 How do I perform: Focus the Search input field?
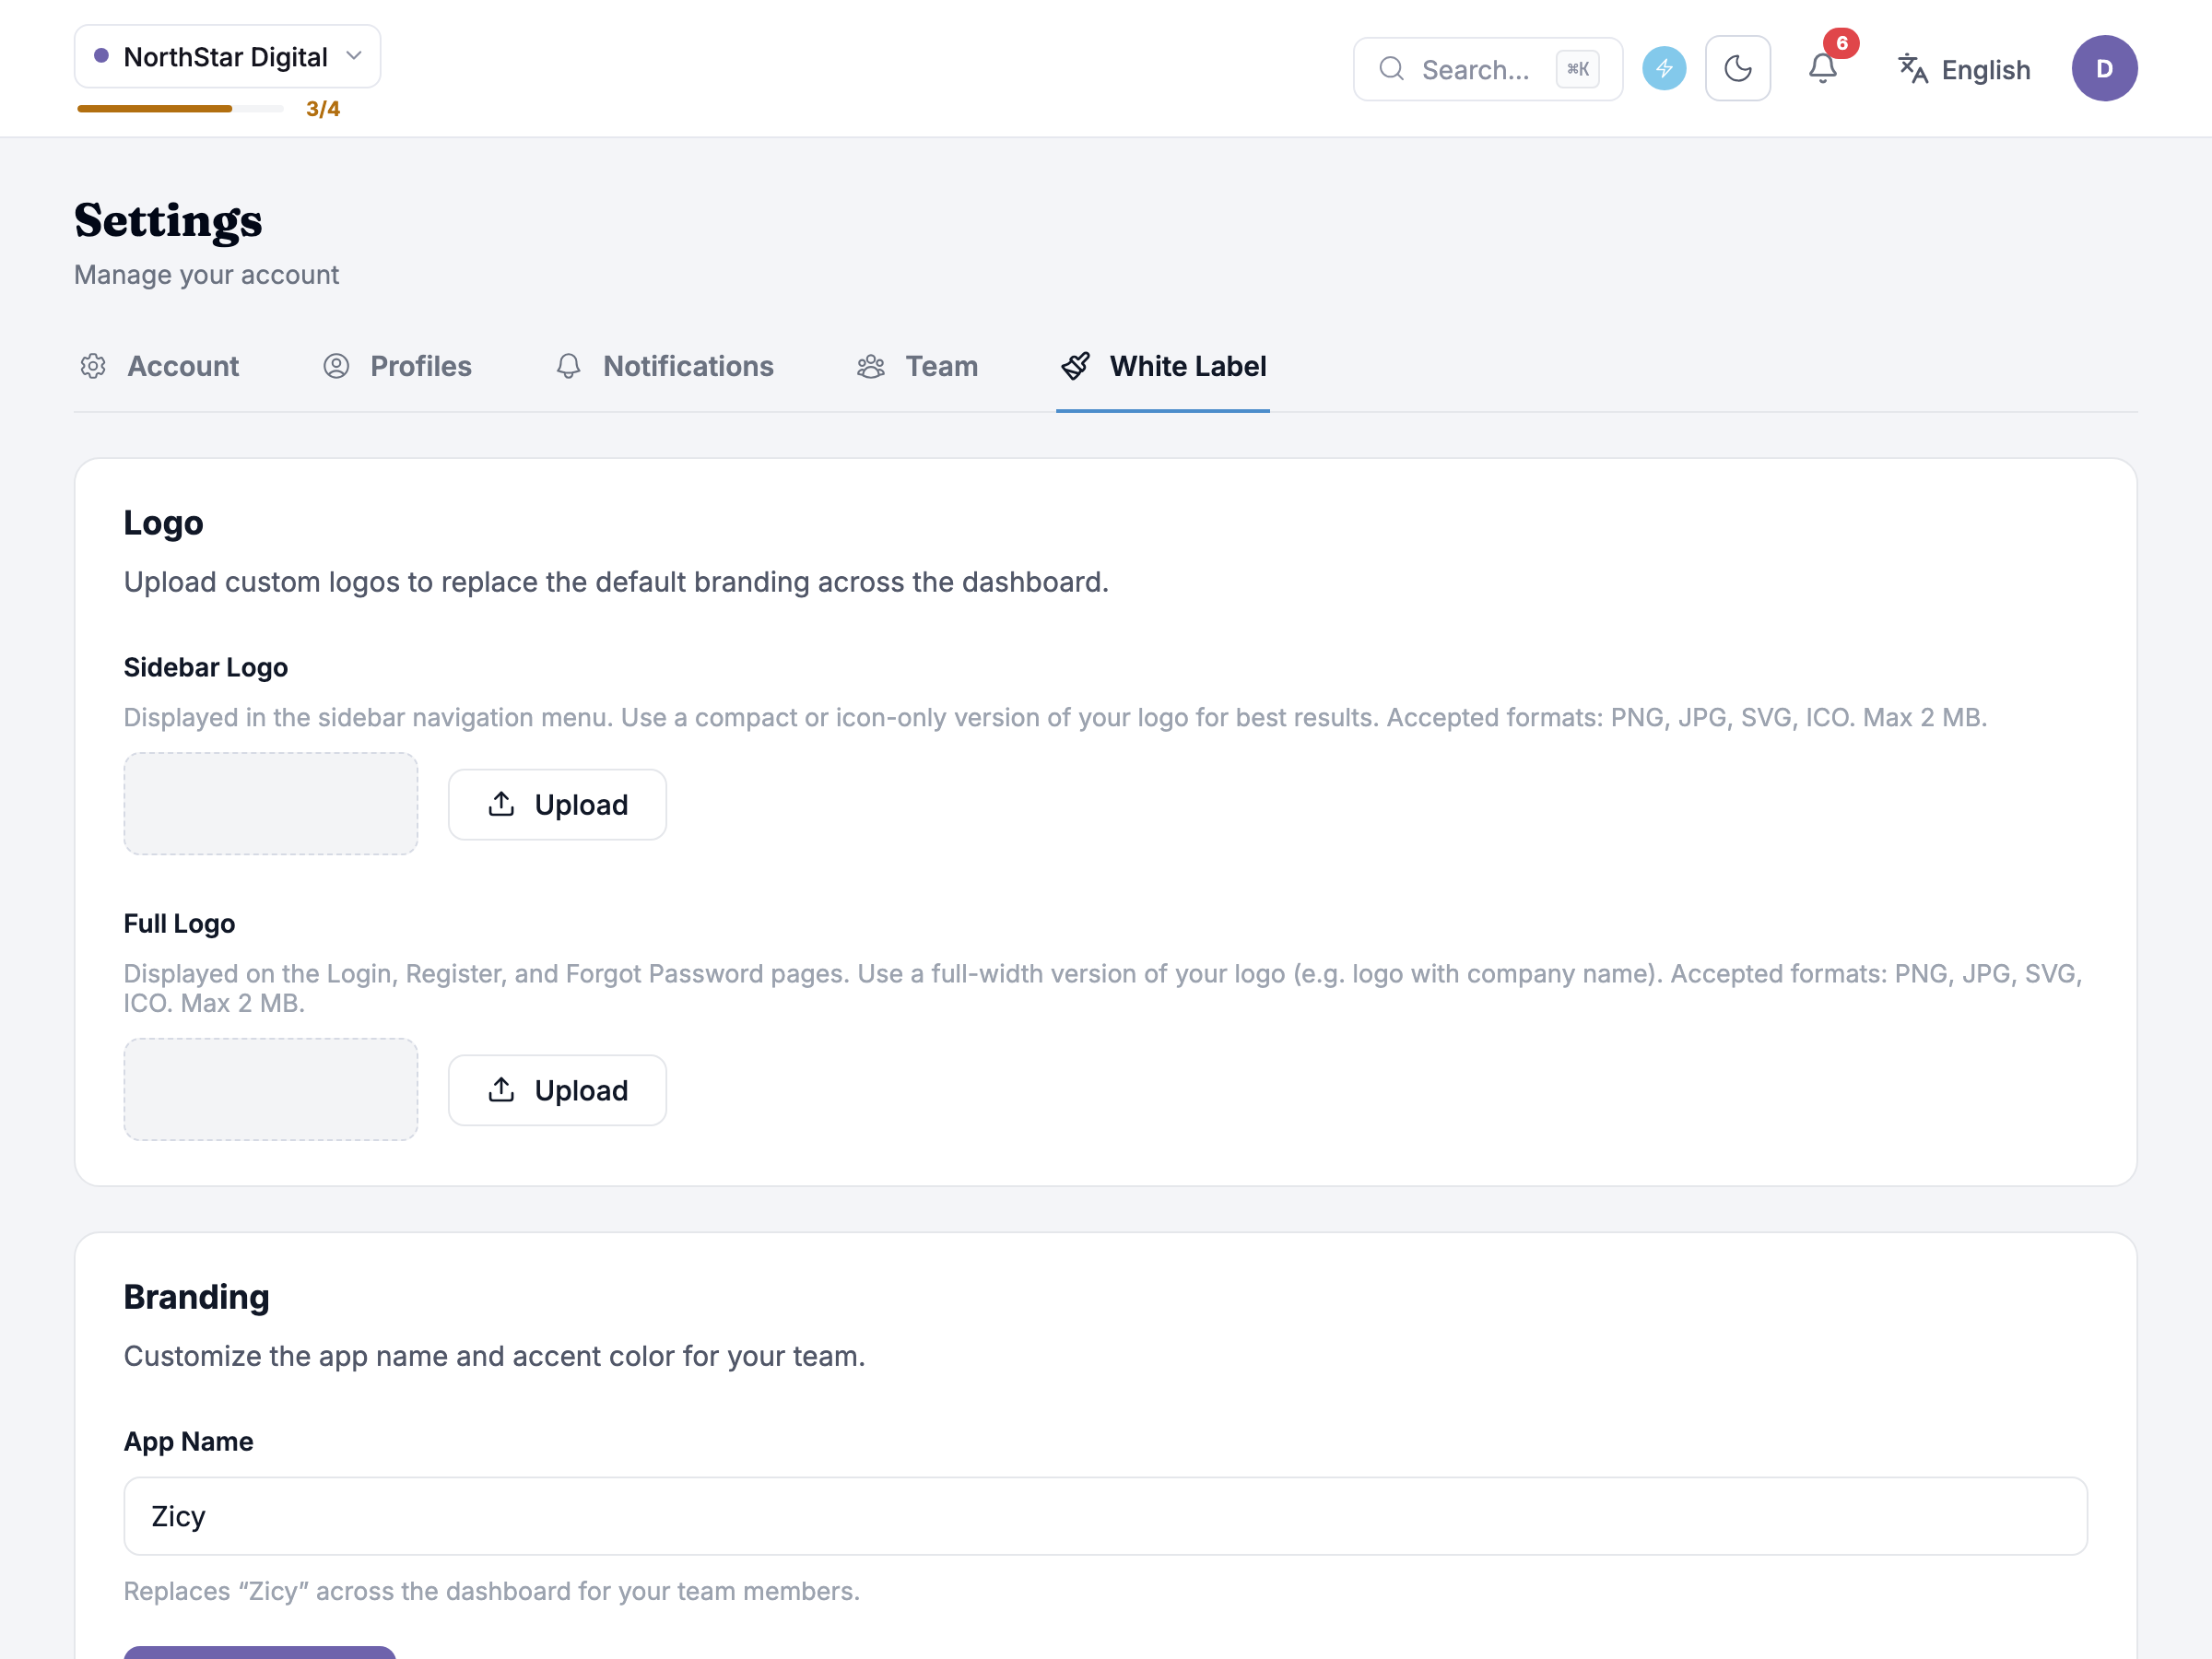[1487, 69]
